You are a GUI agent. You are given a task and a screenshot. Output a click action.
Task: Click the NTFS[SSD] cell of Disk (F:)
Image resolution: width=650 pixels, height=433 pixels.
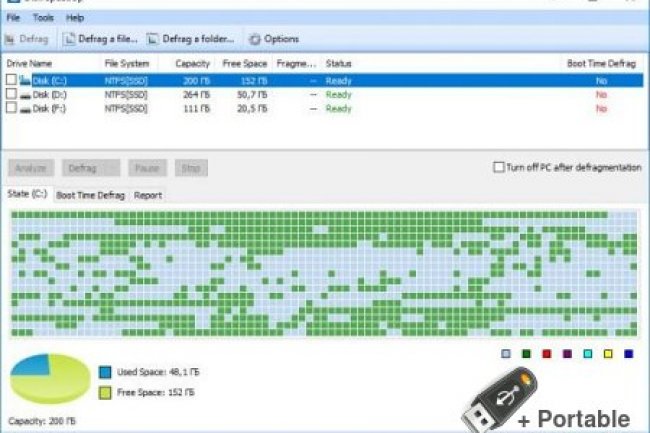click(x=126, y=109)
